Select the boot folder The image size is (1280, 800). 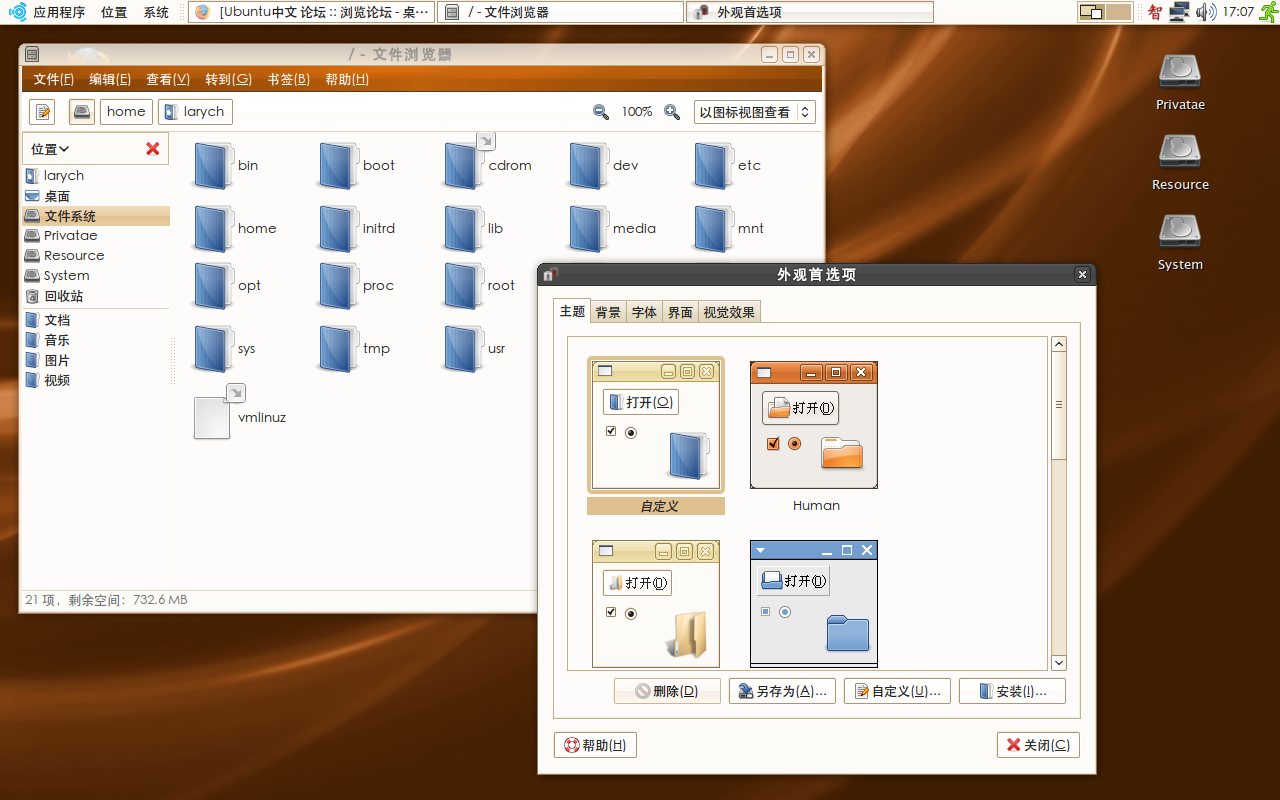337,166
